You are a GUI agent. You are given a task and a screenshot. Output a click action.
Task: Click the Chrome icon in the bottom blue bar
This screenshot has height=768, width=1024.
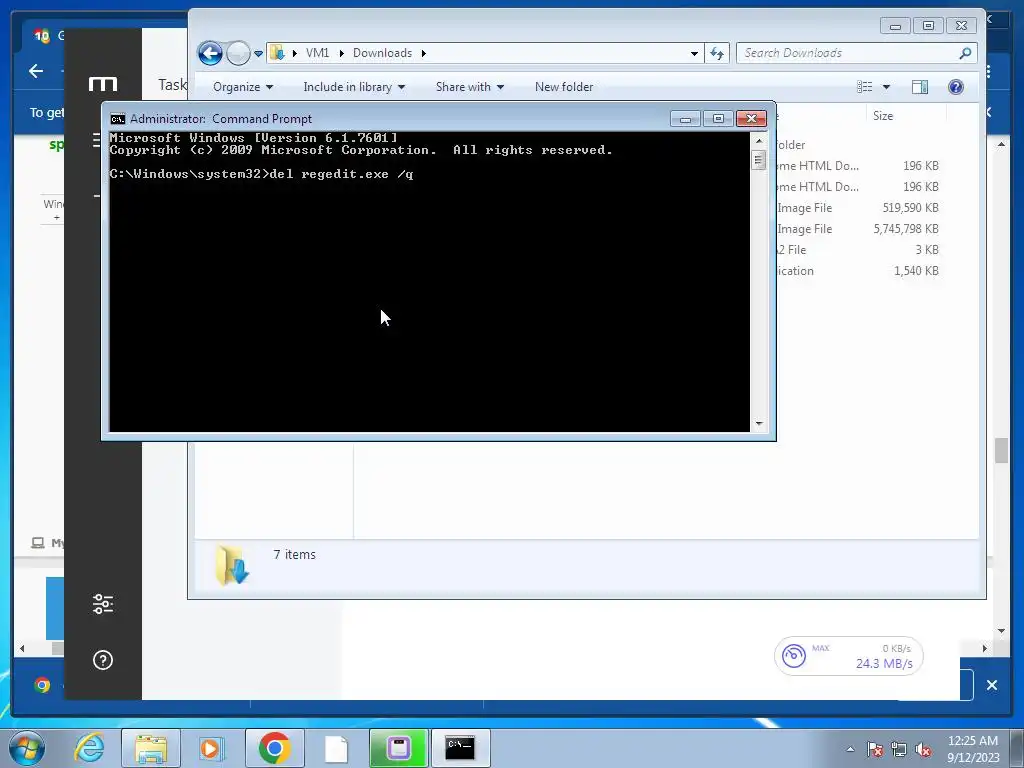coord(42,685)
